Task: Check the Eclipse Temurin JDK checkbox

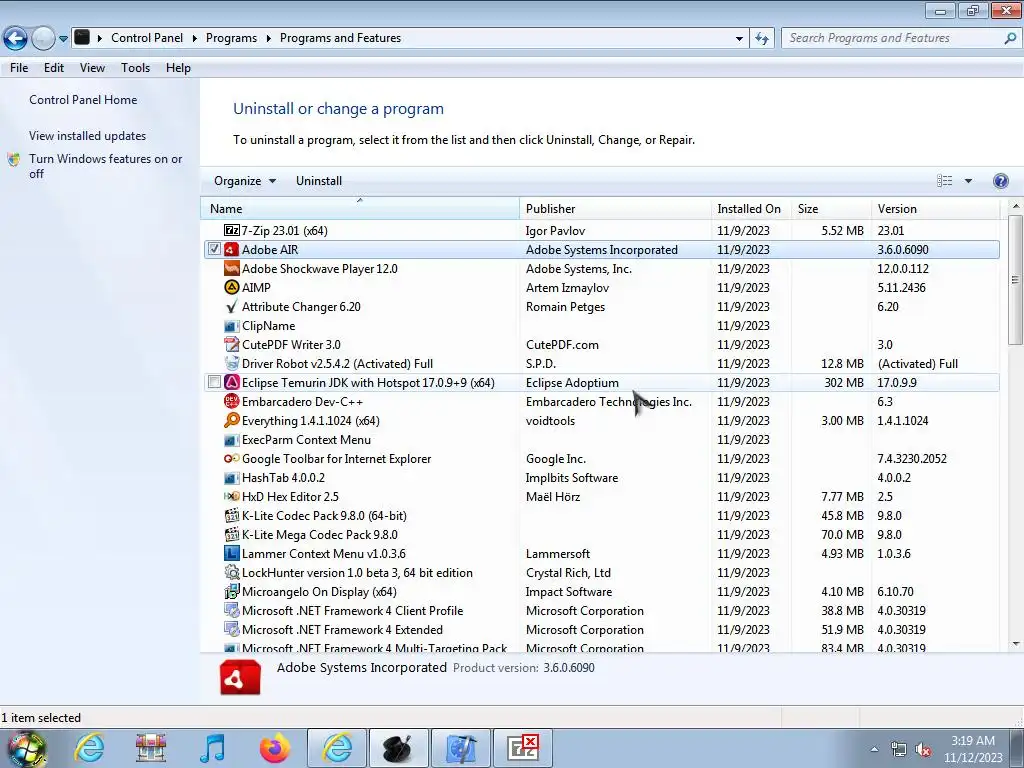Action: (214, 382)
